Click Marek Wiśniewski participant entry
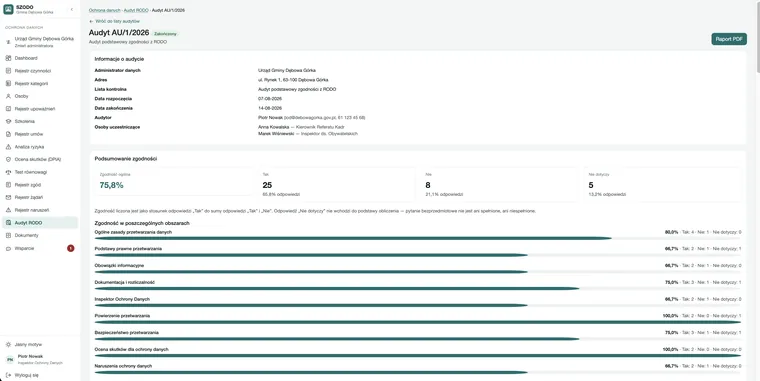Screen dimensions: 760x381 pos(308,133)
